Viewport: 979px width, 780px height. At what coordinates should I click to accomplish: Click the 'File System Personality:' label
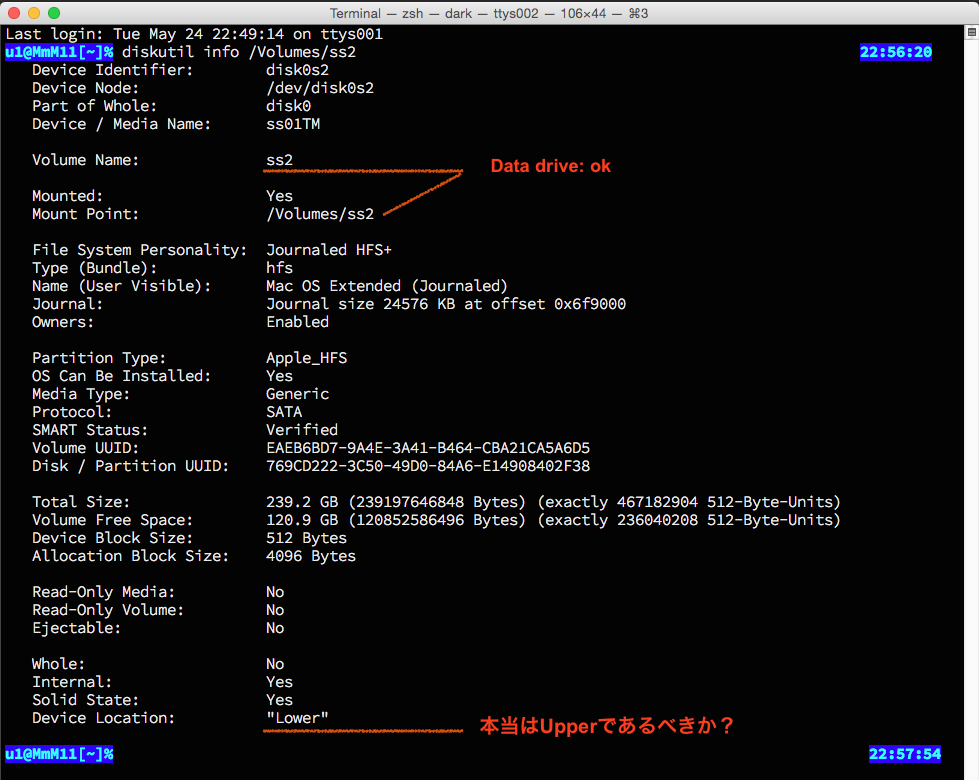tap(140, 250)
